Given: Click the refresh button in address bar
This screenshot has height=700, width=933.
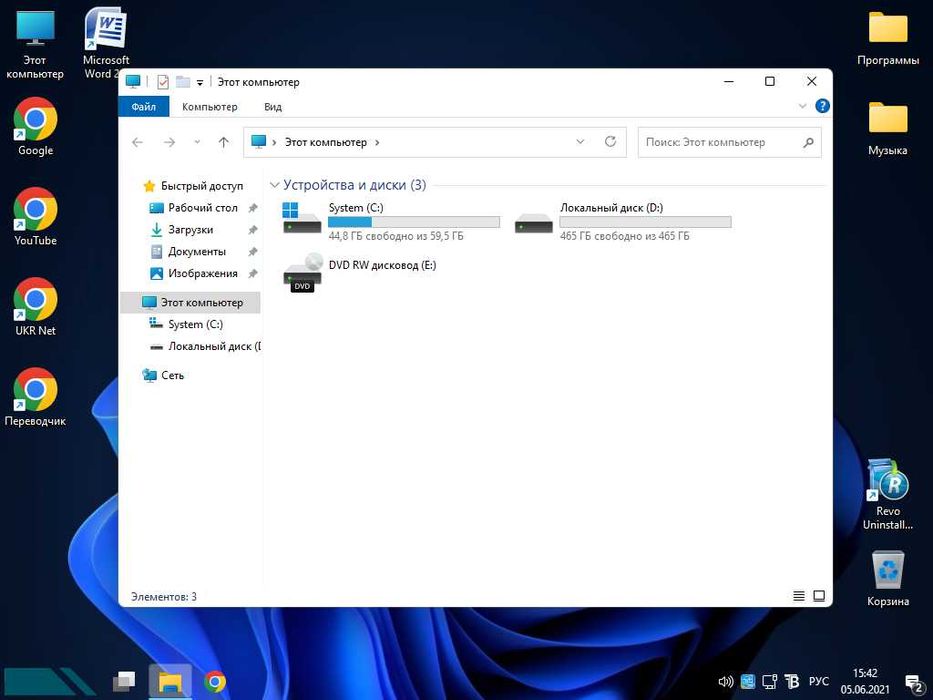Looking at the screenshot, I should pyautogui.click(x=610, y=142).
